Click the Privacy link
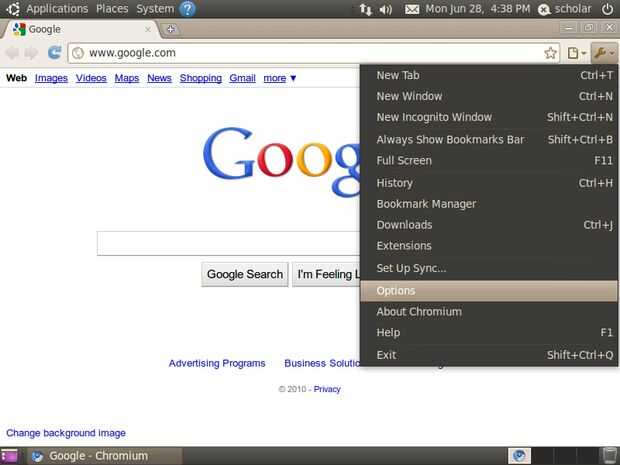The width and height of the screenshot is (620, 465). [x=327, y=389]
